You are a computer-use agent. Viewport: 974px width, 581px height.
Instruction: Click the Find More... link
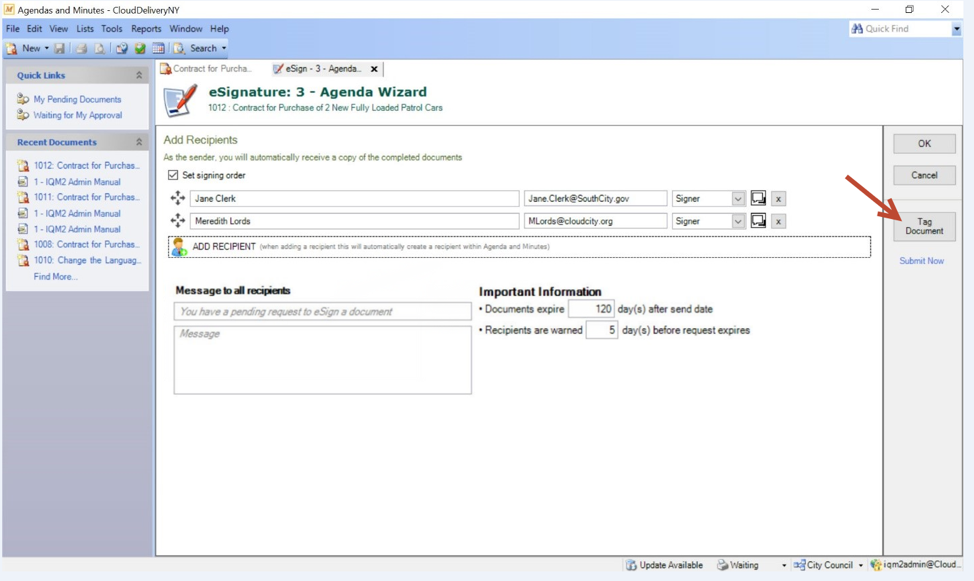[x=55, y=277]
